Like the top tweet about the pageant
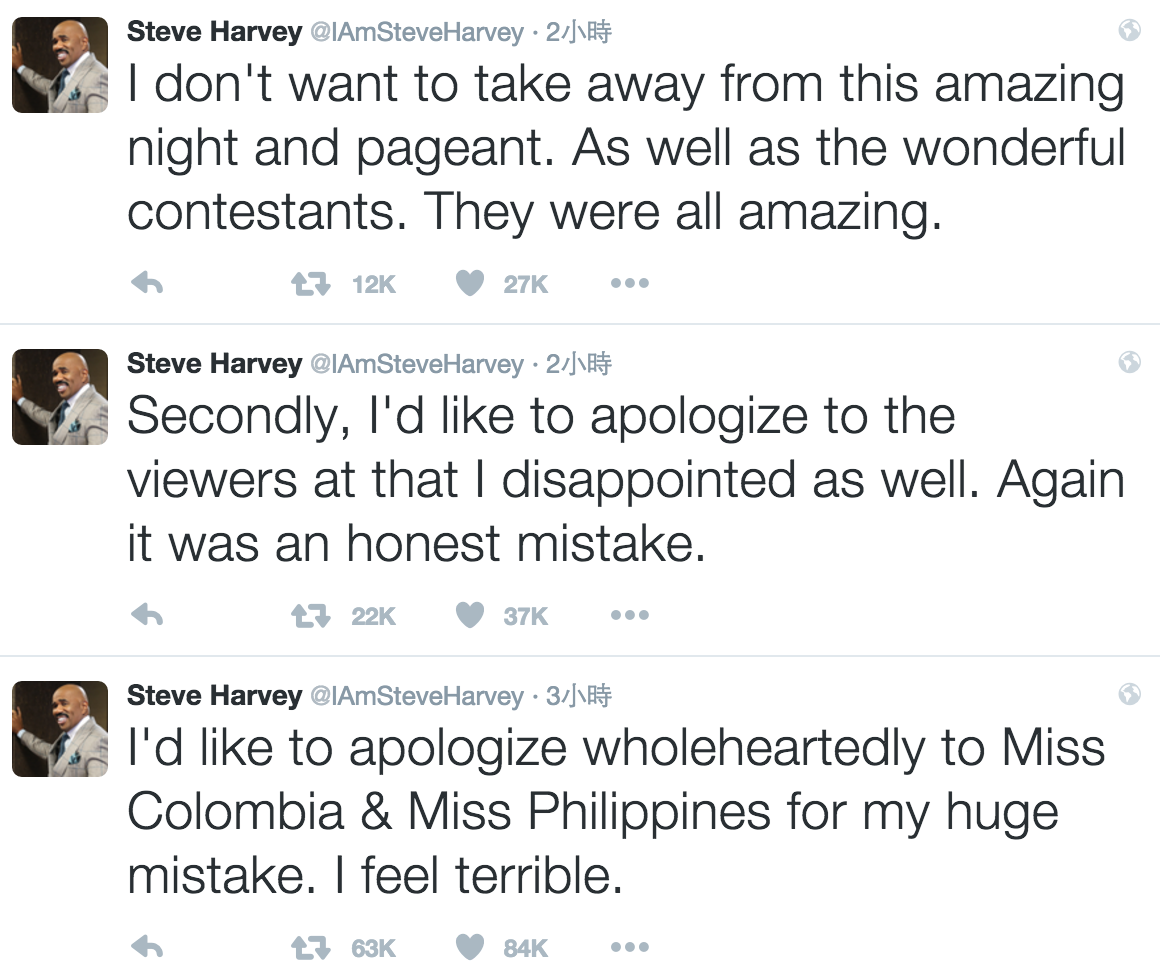Screen dimensions: 1160x980 pos(468,283)
